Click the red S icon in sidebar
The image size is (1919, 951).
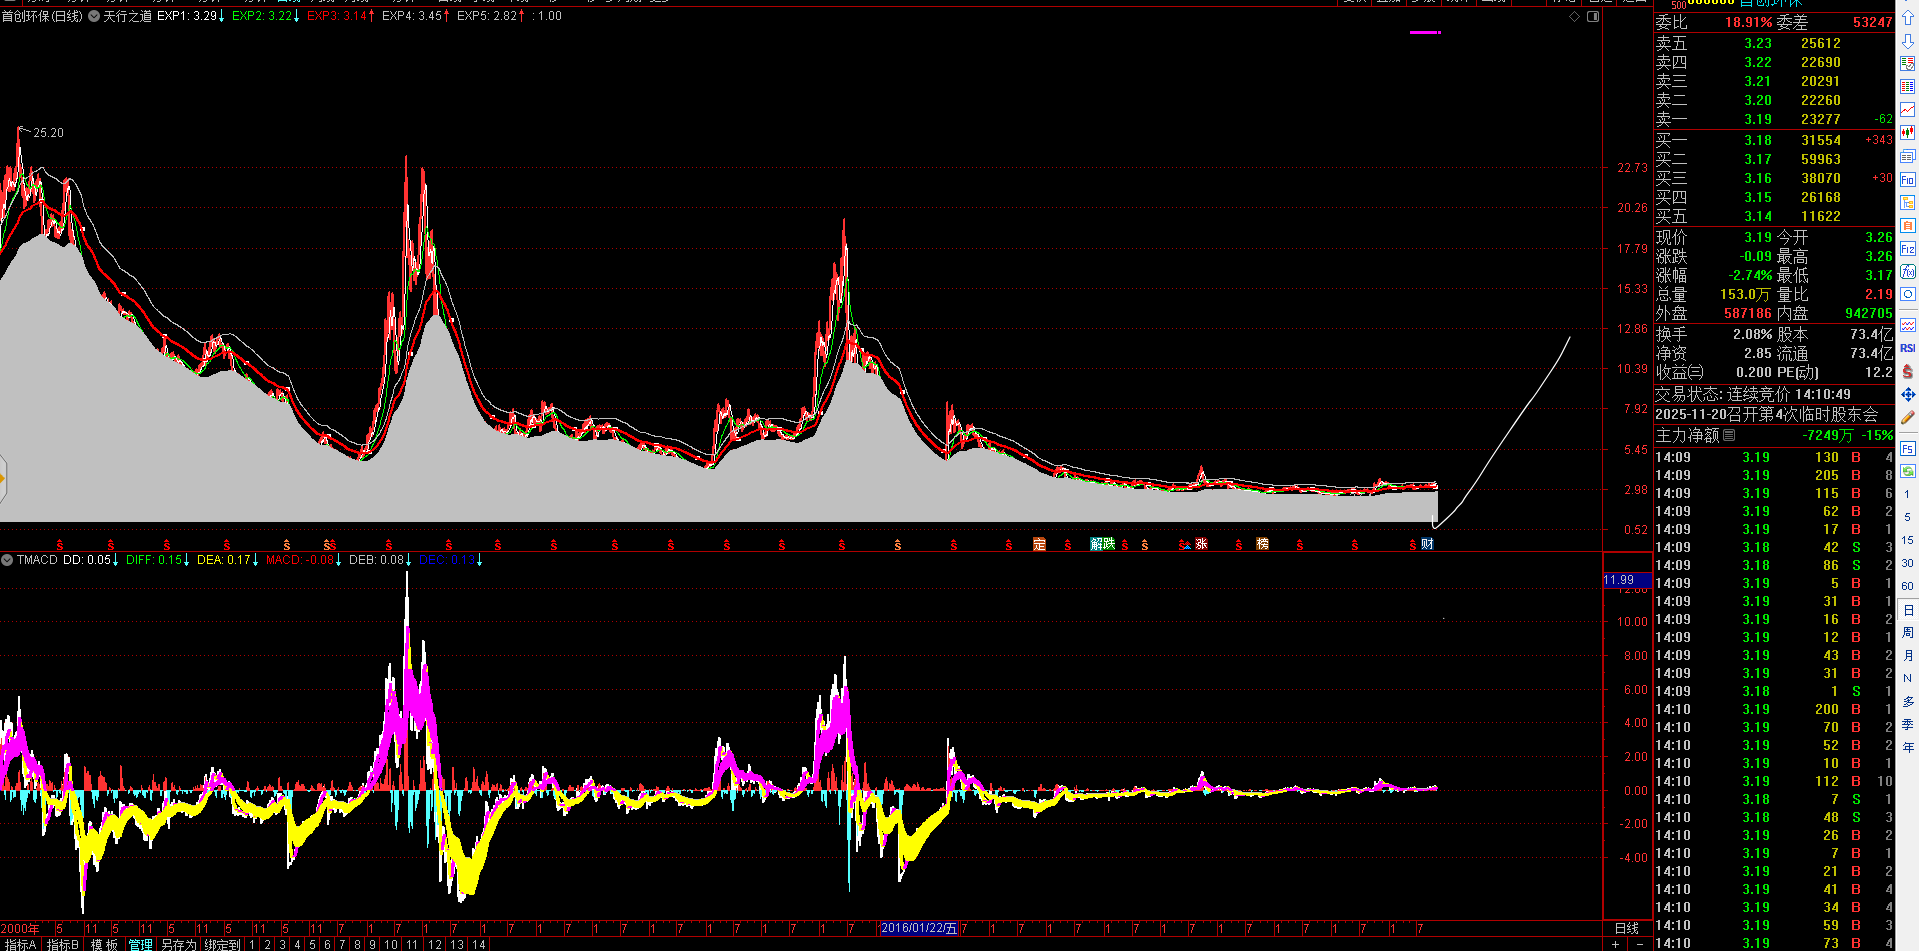pos(1907,371)
